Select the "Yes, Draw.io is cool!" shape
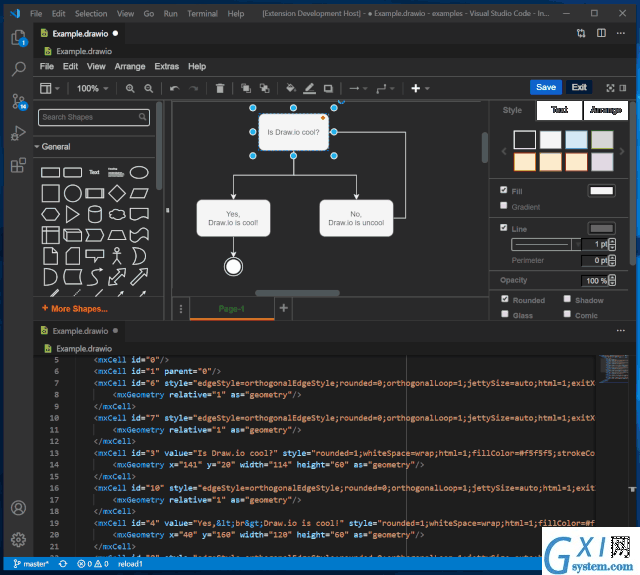 [233, 218]
